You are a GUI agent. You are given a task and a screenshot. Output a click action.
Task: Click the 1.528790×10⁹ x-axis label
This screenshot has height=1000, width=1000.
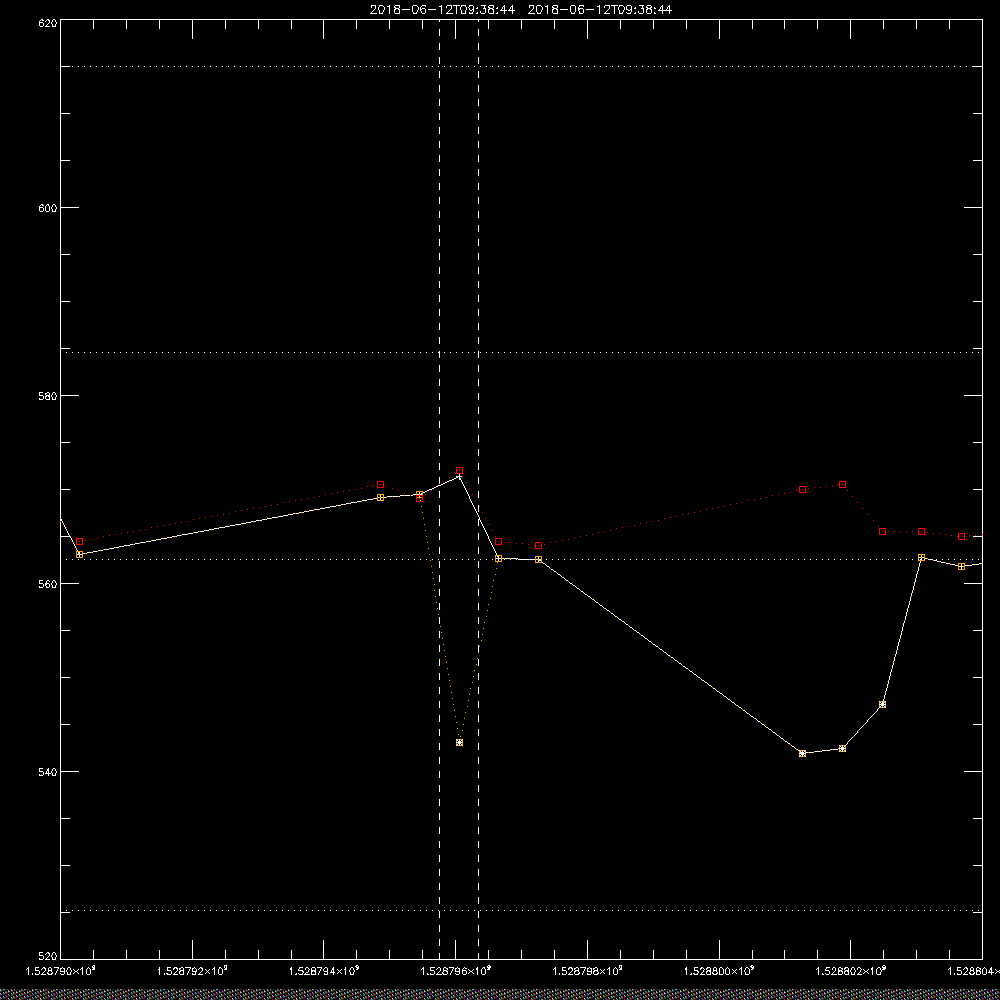[x=60, y=971]
